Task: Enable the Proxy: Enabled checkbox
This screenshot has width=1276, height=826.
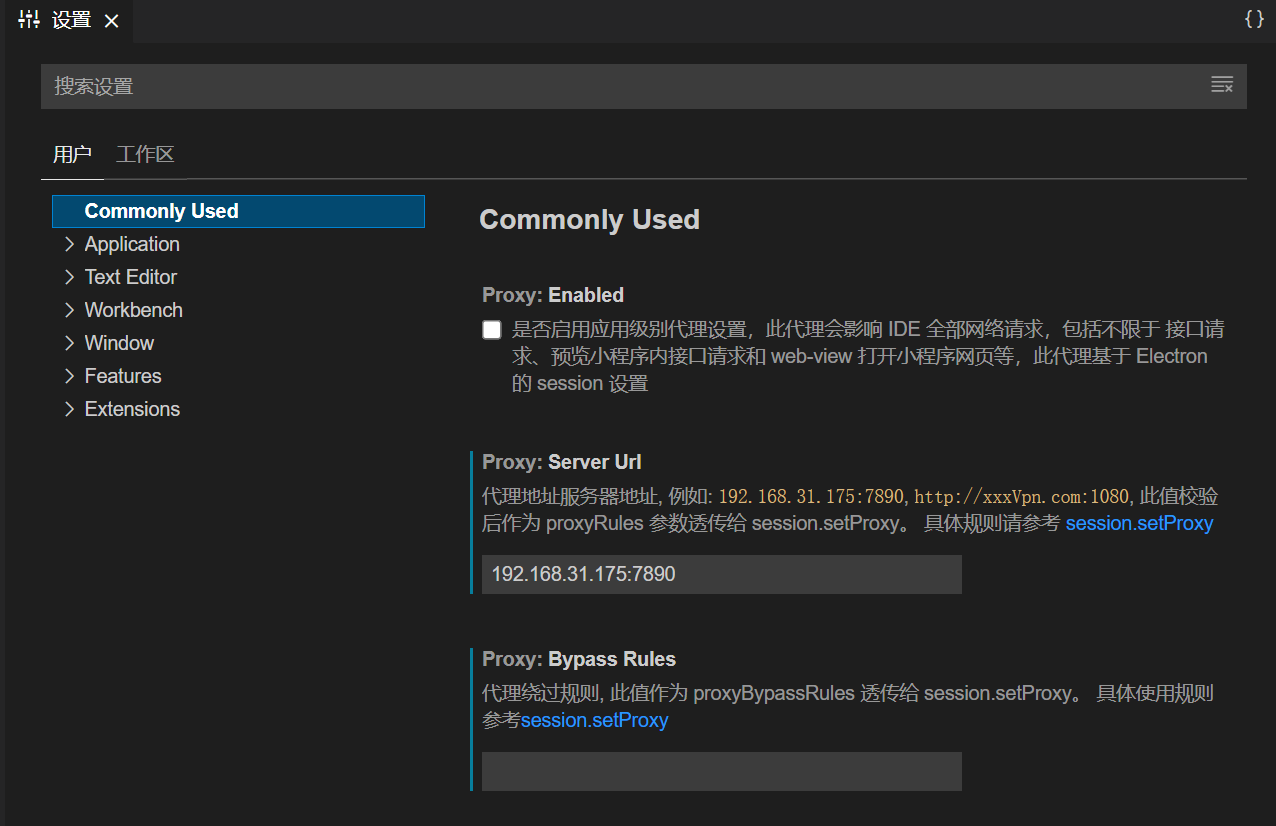Action: (492, 330)
